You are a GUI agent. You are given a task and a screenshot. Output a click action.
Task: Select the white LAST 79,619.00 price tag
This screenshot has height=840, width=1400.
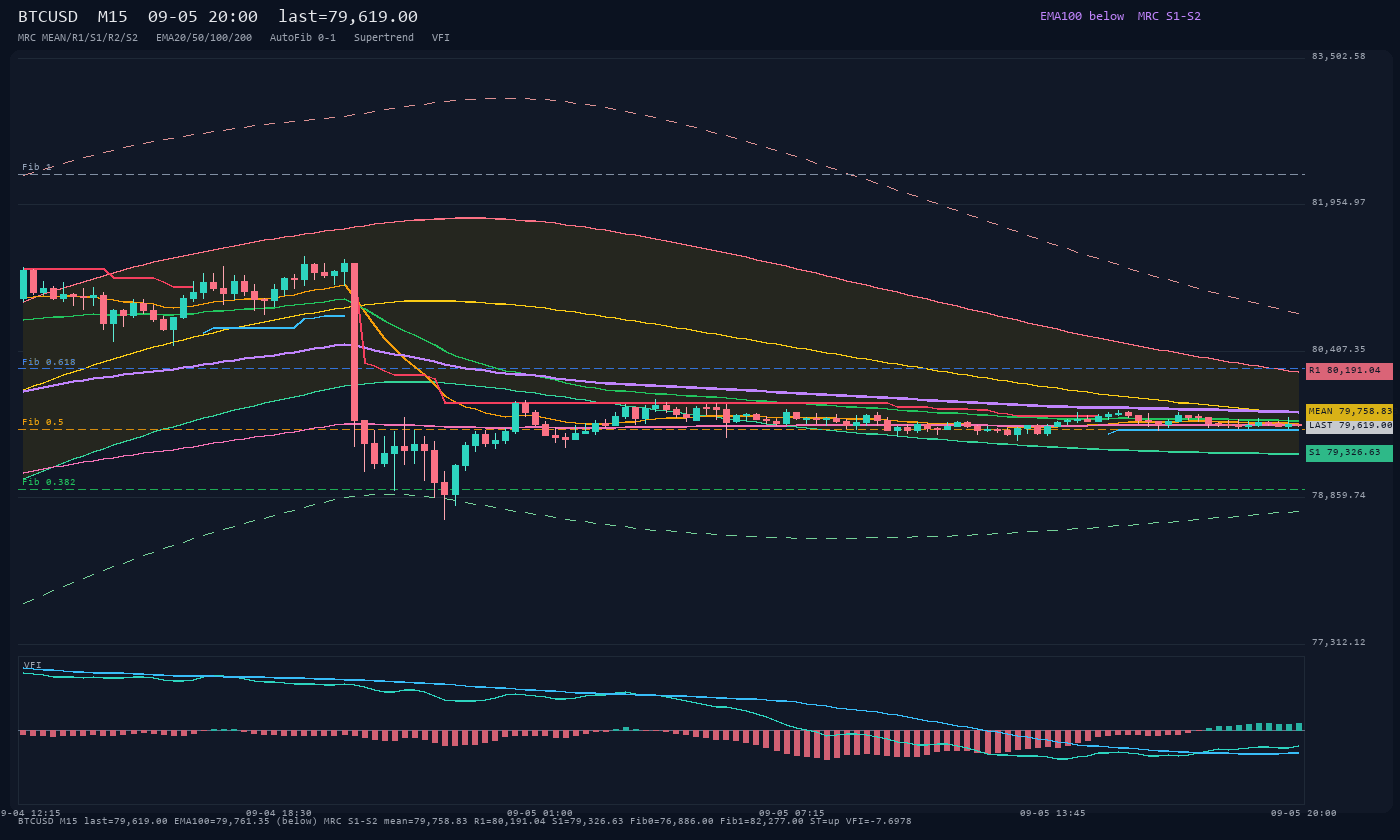1349,425
